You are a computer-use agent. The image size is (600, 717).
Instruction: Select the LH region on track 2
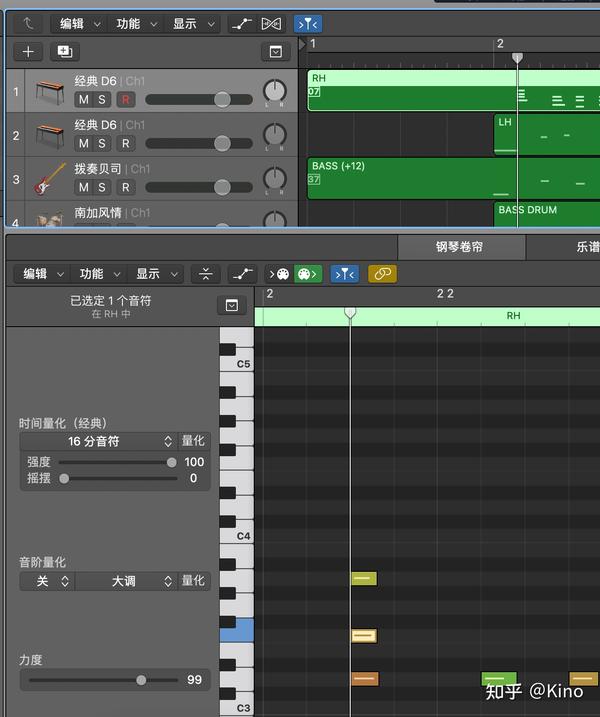547,134
